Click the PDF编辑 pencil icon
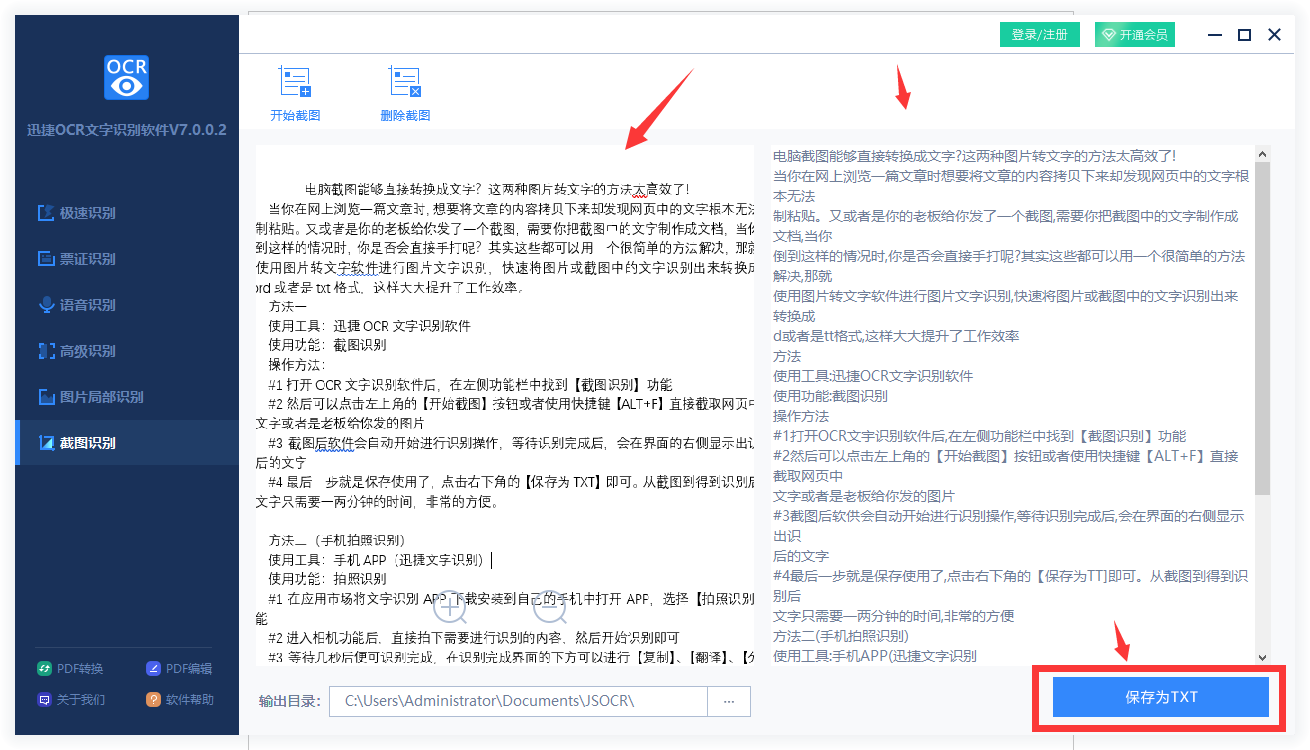The image size is (1310, 750). (x=153, y=669)
